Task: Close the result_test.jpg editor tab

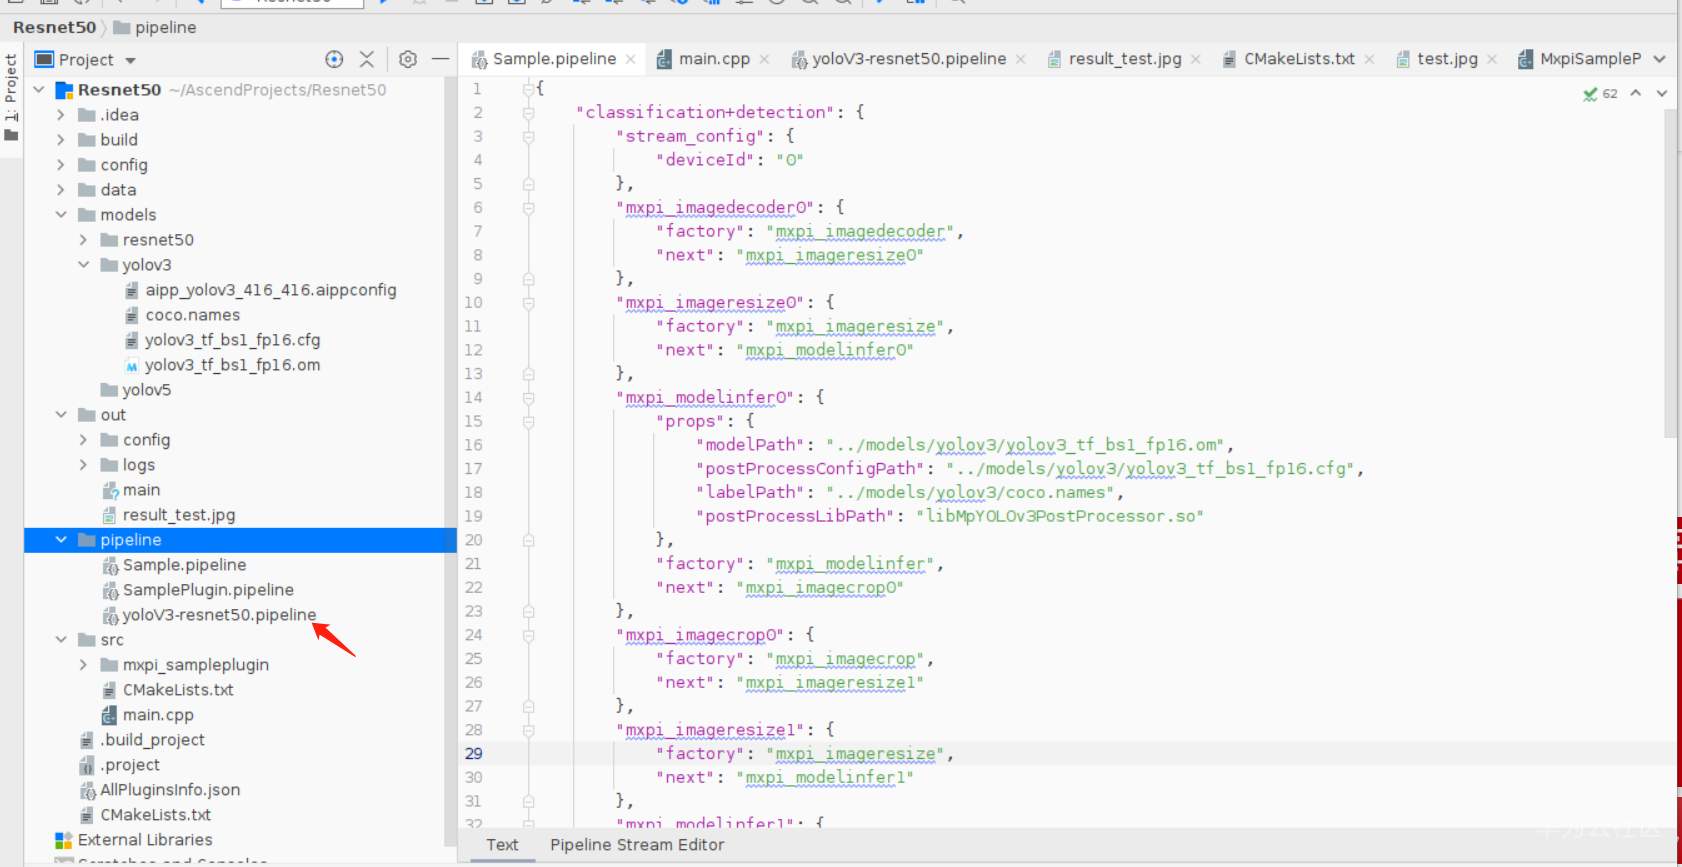Action: tap(1196, 59)
